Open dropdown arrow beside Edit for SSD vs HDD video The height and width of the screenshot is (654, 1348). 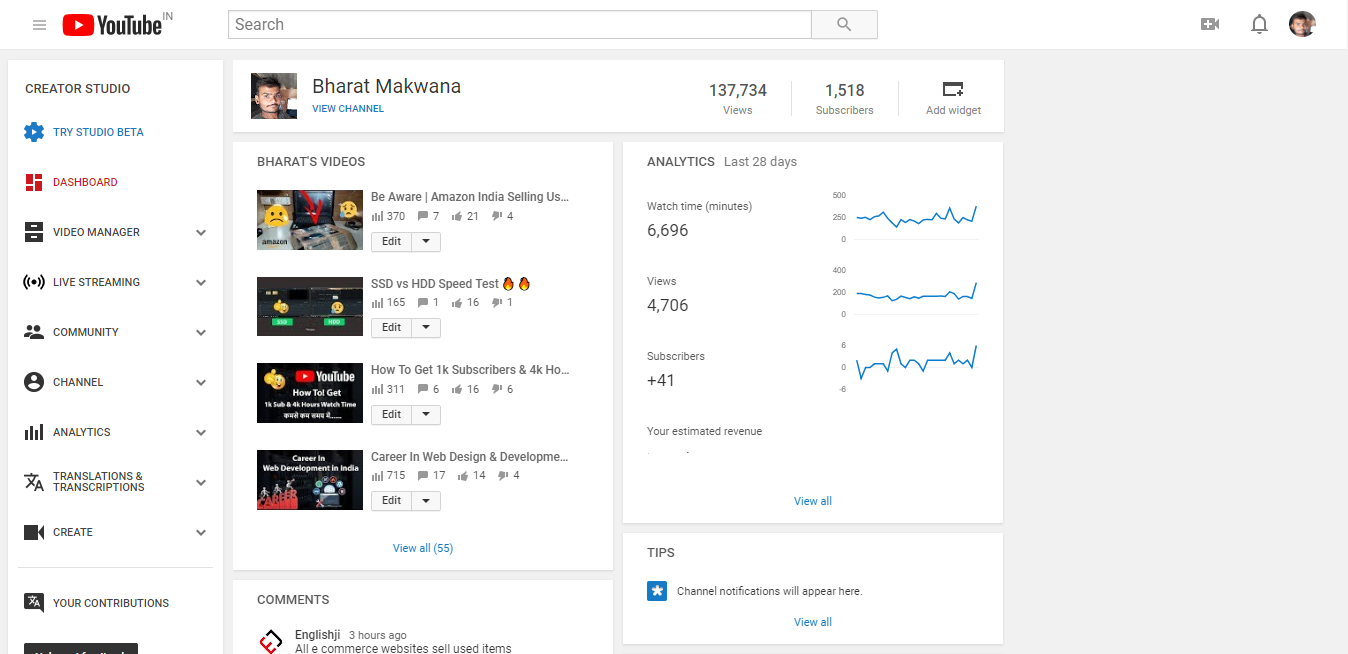click(x=425, y=328)
